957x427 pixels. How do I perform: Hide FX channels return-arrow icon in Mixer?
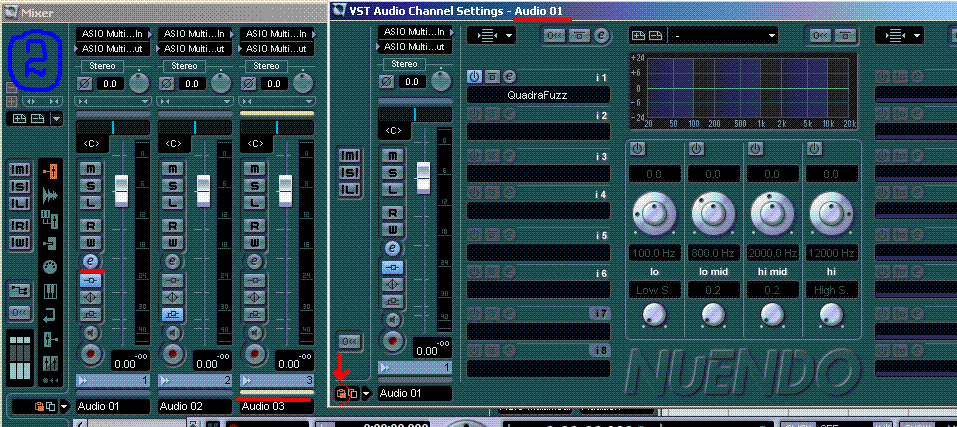click(51, 315)
